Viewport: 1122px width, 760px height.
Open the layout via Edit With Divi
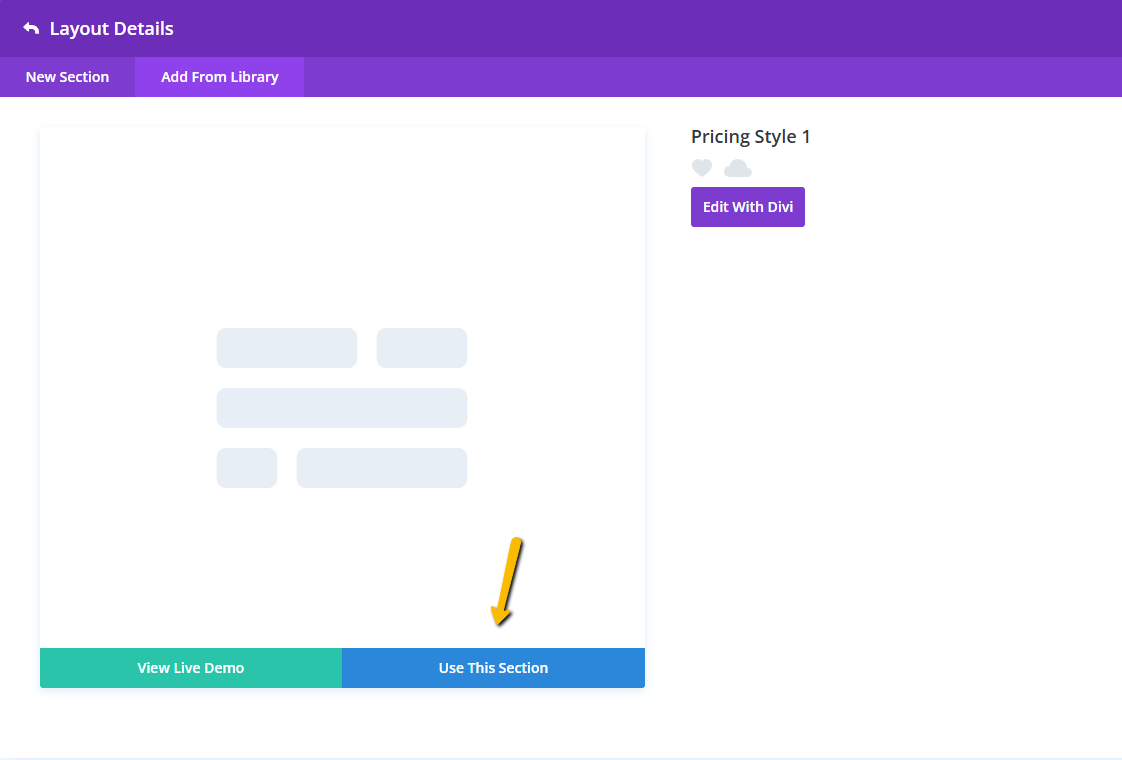point(747,207)
